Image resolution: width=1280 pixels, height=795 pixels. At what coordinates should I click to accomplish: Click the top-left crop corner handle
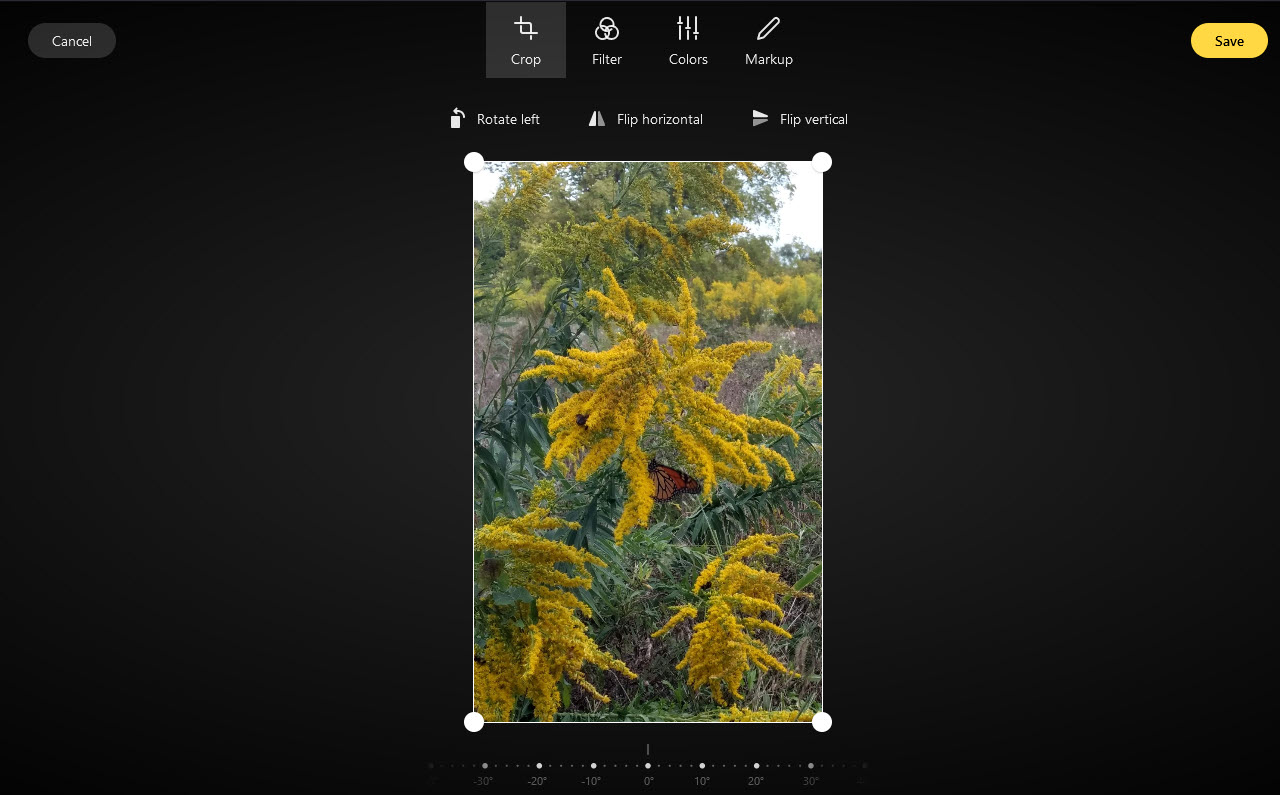click(474, 162)
